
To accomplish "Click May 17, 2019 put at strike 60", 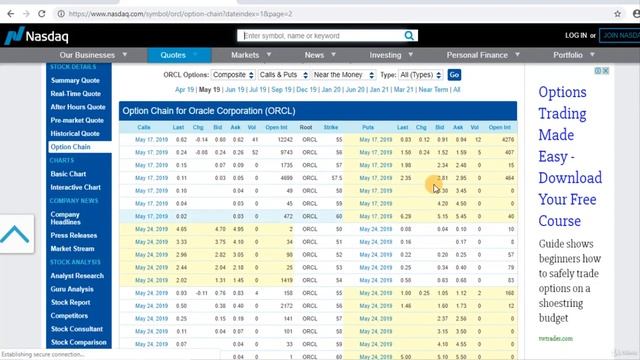I will [x=376, y=216].
